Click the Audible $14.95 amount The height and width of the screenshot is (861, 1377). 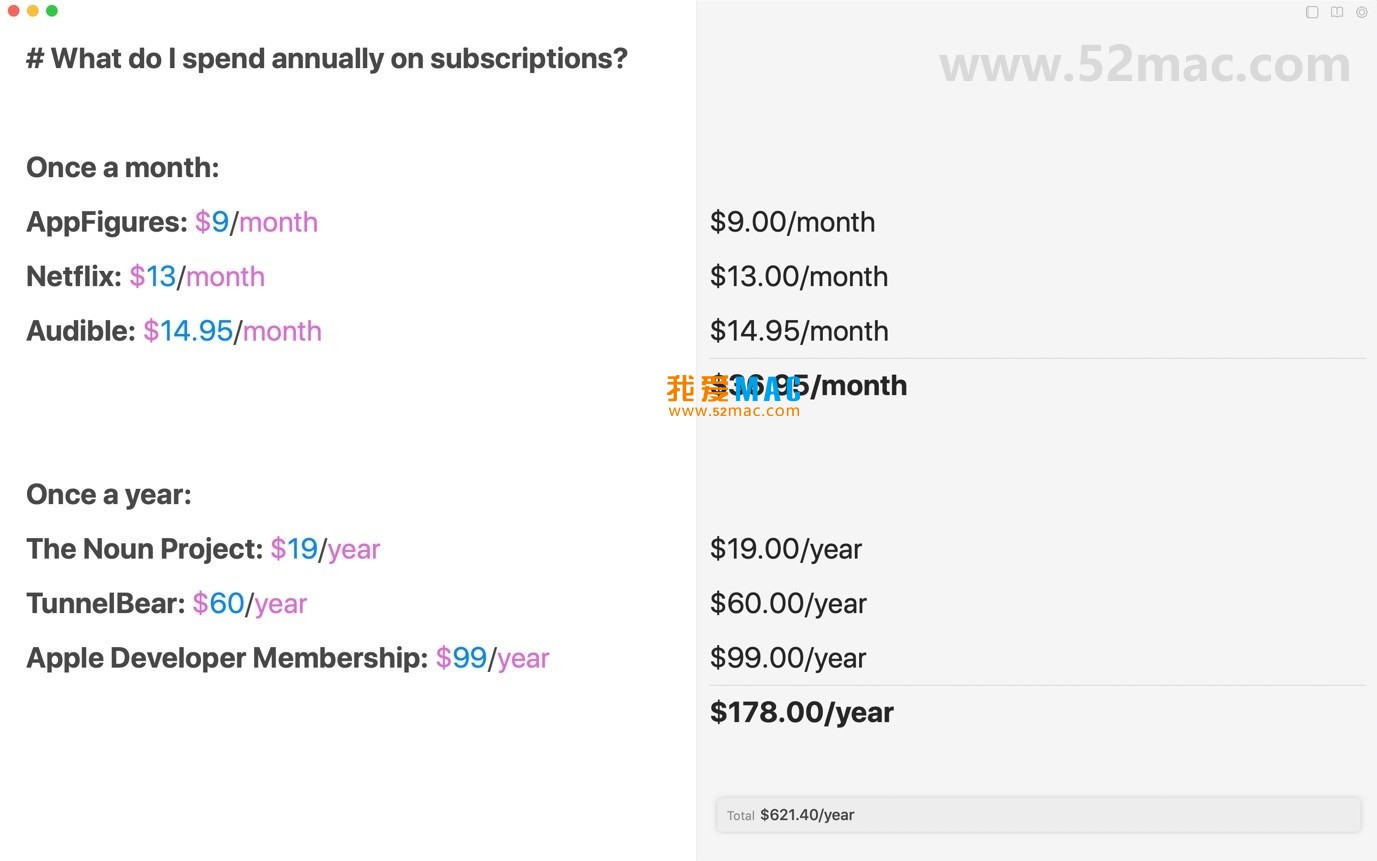196,331
